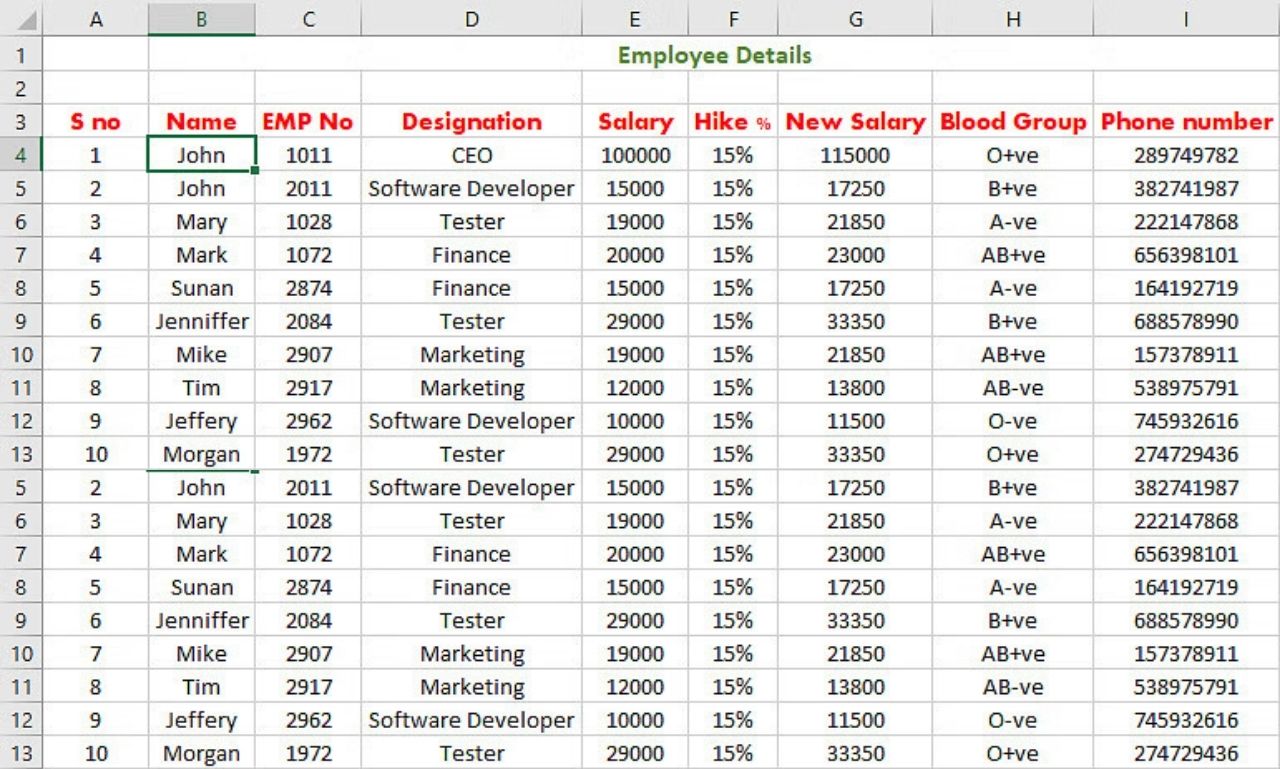This screenshot has height=769, width=1280.
Task: Click the cell containing CEO
Action: click(471, 155)
